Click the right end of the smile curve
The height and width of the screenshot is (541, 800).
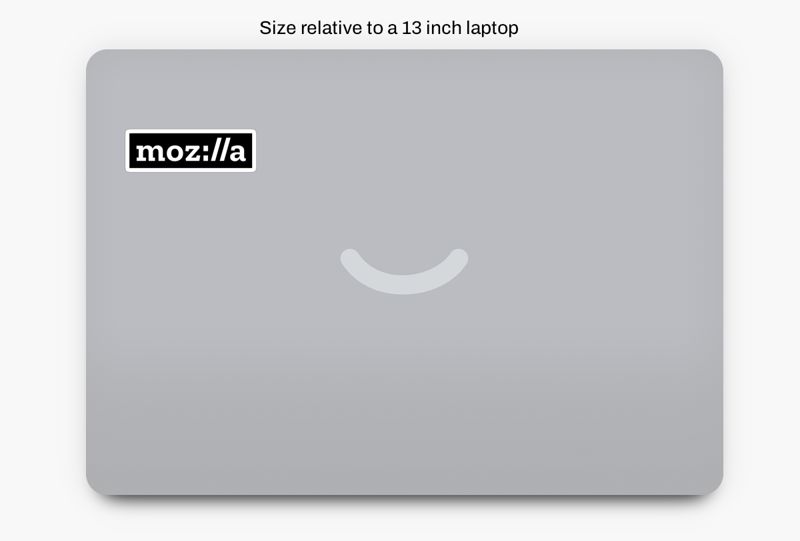click(459, 258)
